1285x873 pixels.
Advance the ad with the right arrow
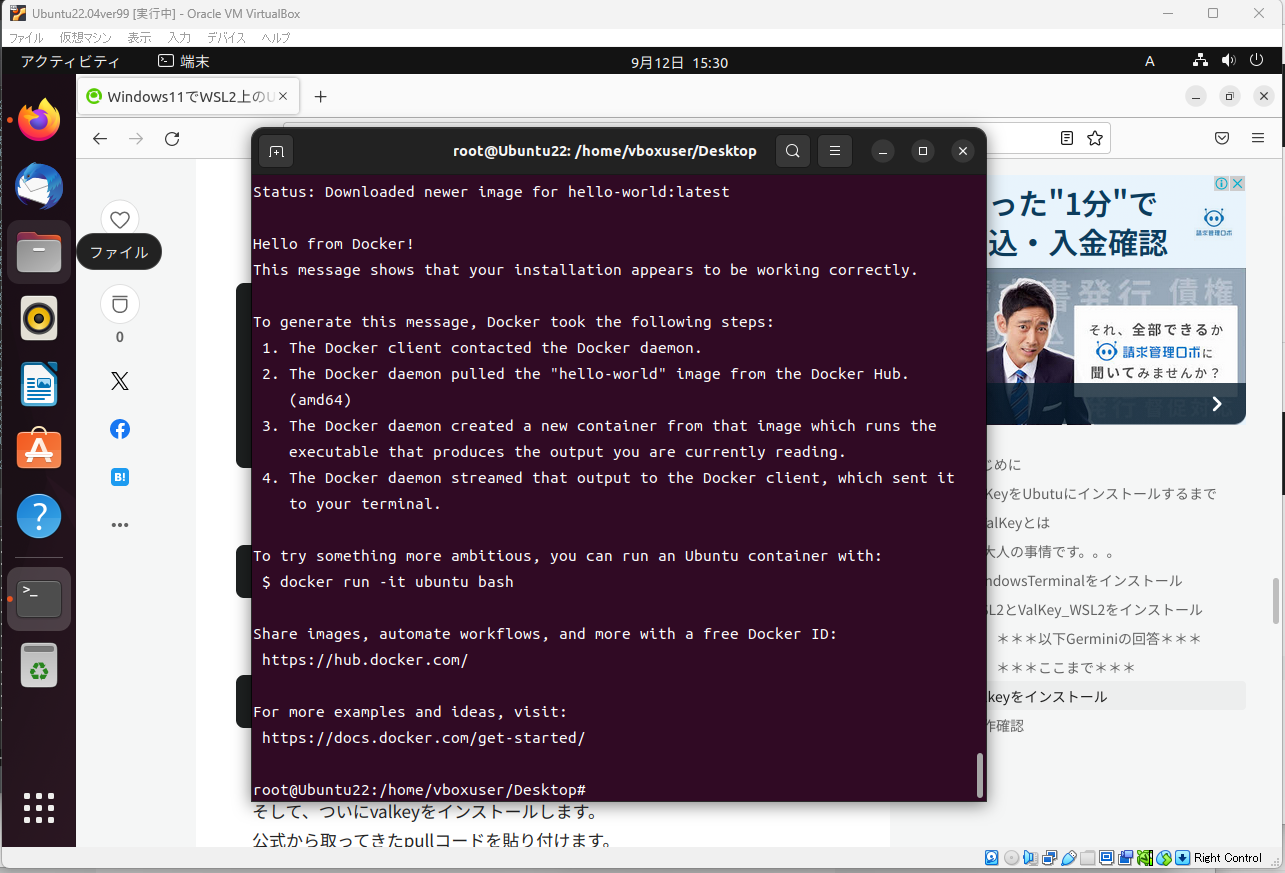click(1217, 404)
